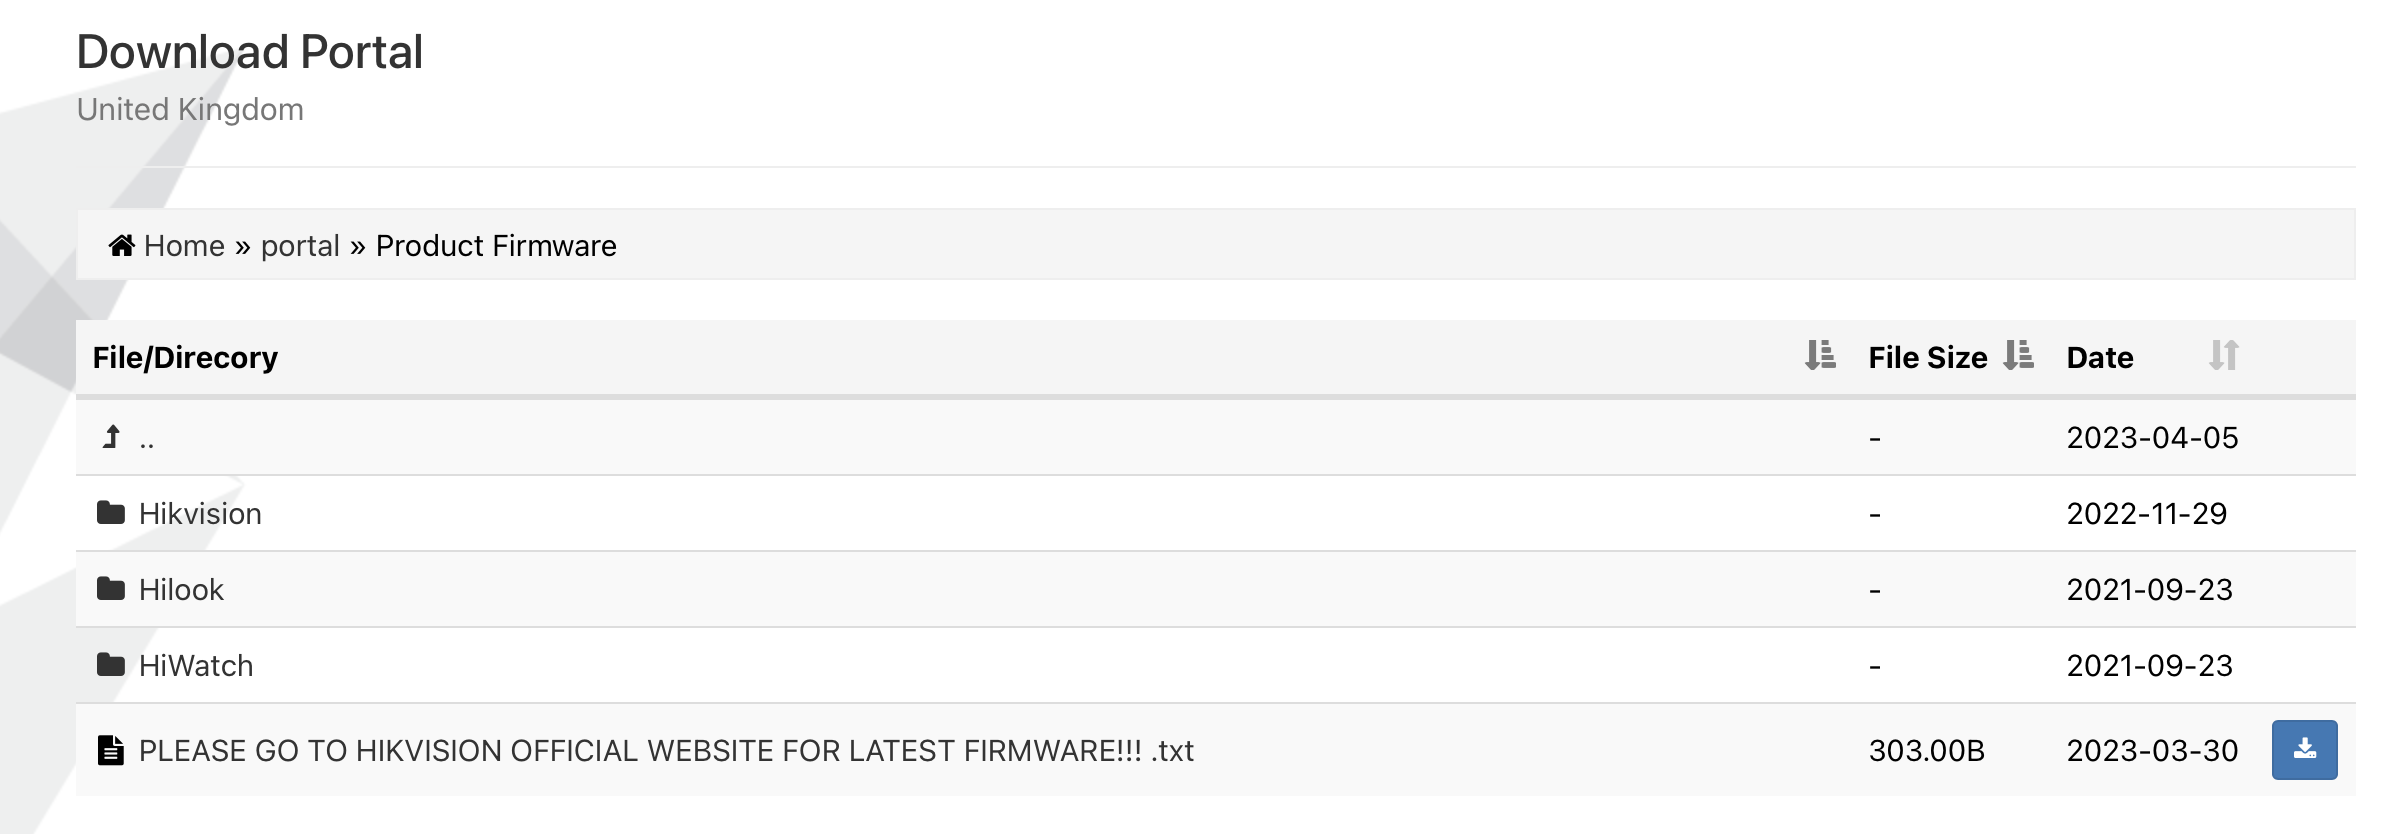The height and width of the screenshot is (834, 2384).
Task: Open the Hilook folder
Action: 181,590
